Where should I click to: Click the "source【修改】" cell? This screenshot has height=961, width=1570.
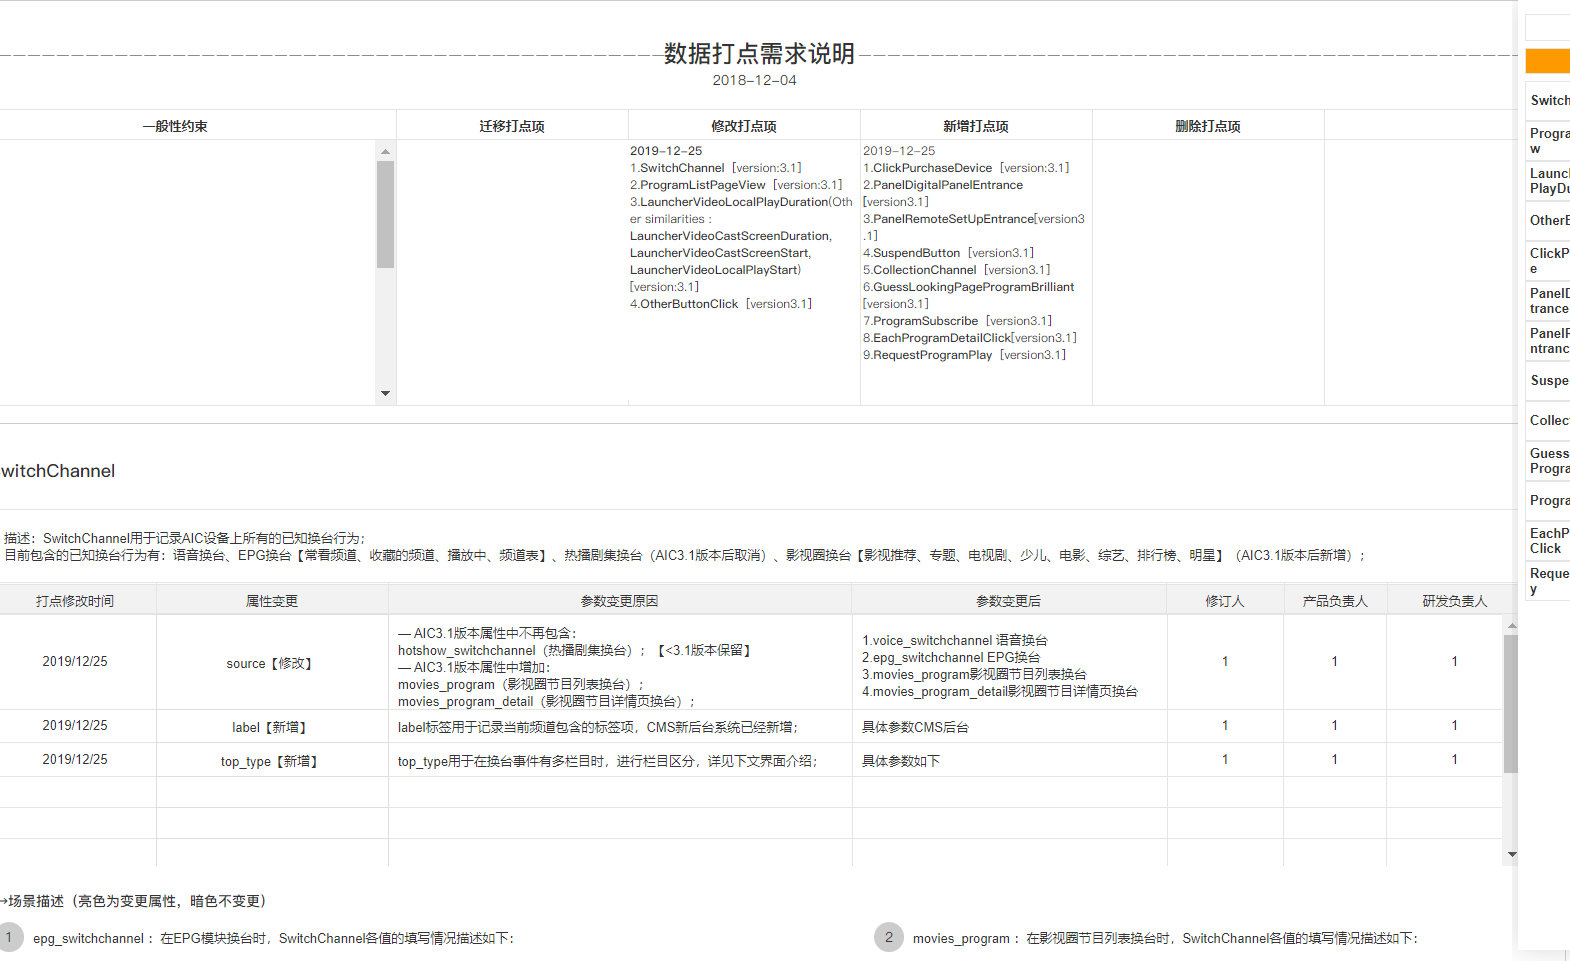[272, 663]
